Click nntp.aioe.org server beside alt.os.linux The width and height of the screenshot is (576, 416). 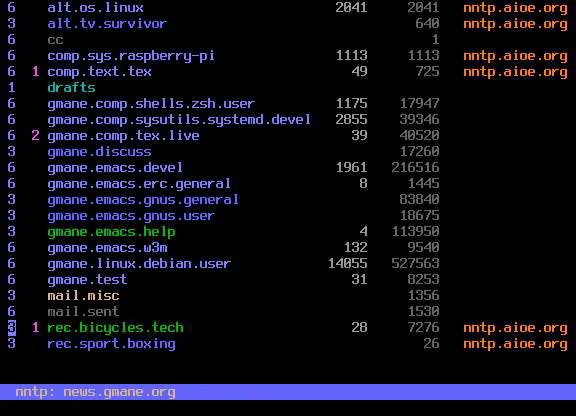coord(515,8)
